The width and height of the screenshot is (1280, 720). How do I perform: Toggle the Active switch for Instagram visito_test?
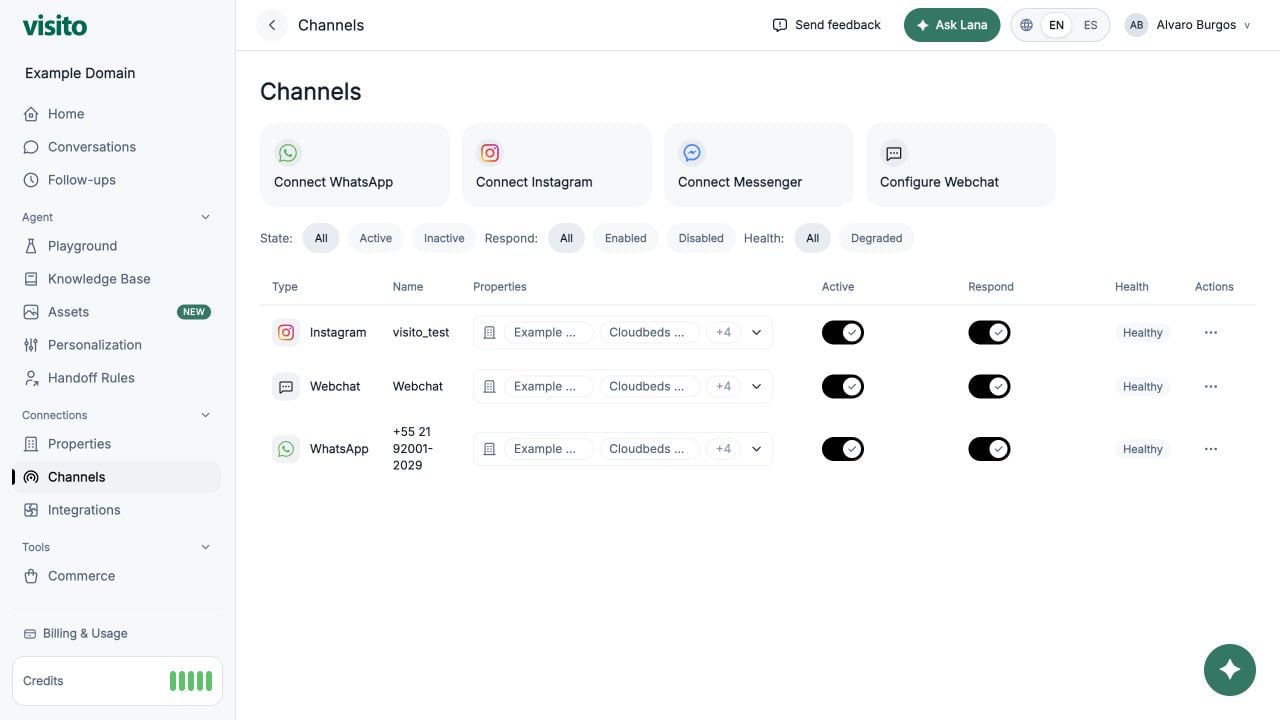[843, 332]
